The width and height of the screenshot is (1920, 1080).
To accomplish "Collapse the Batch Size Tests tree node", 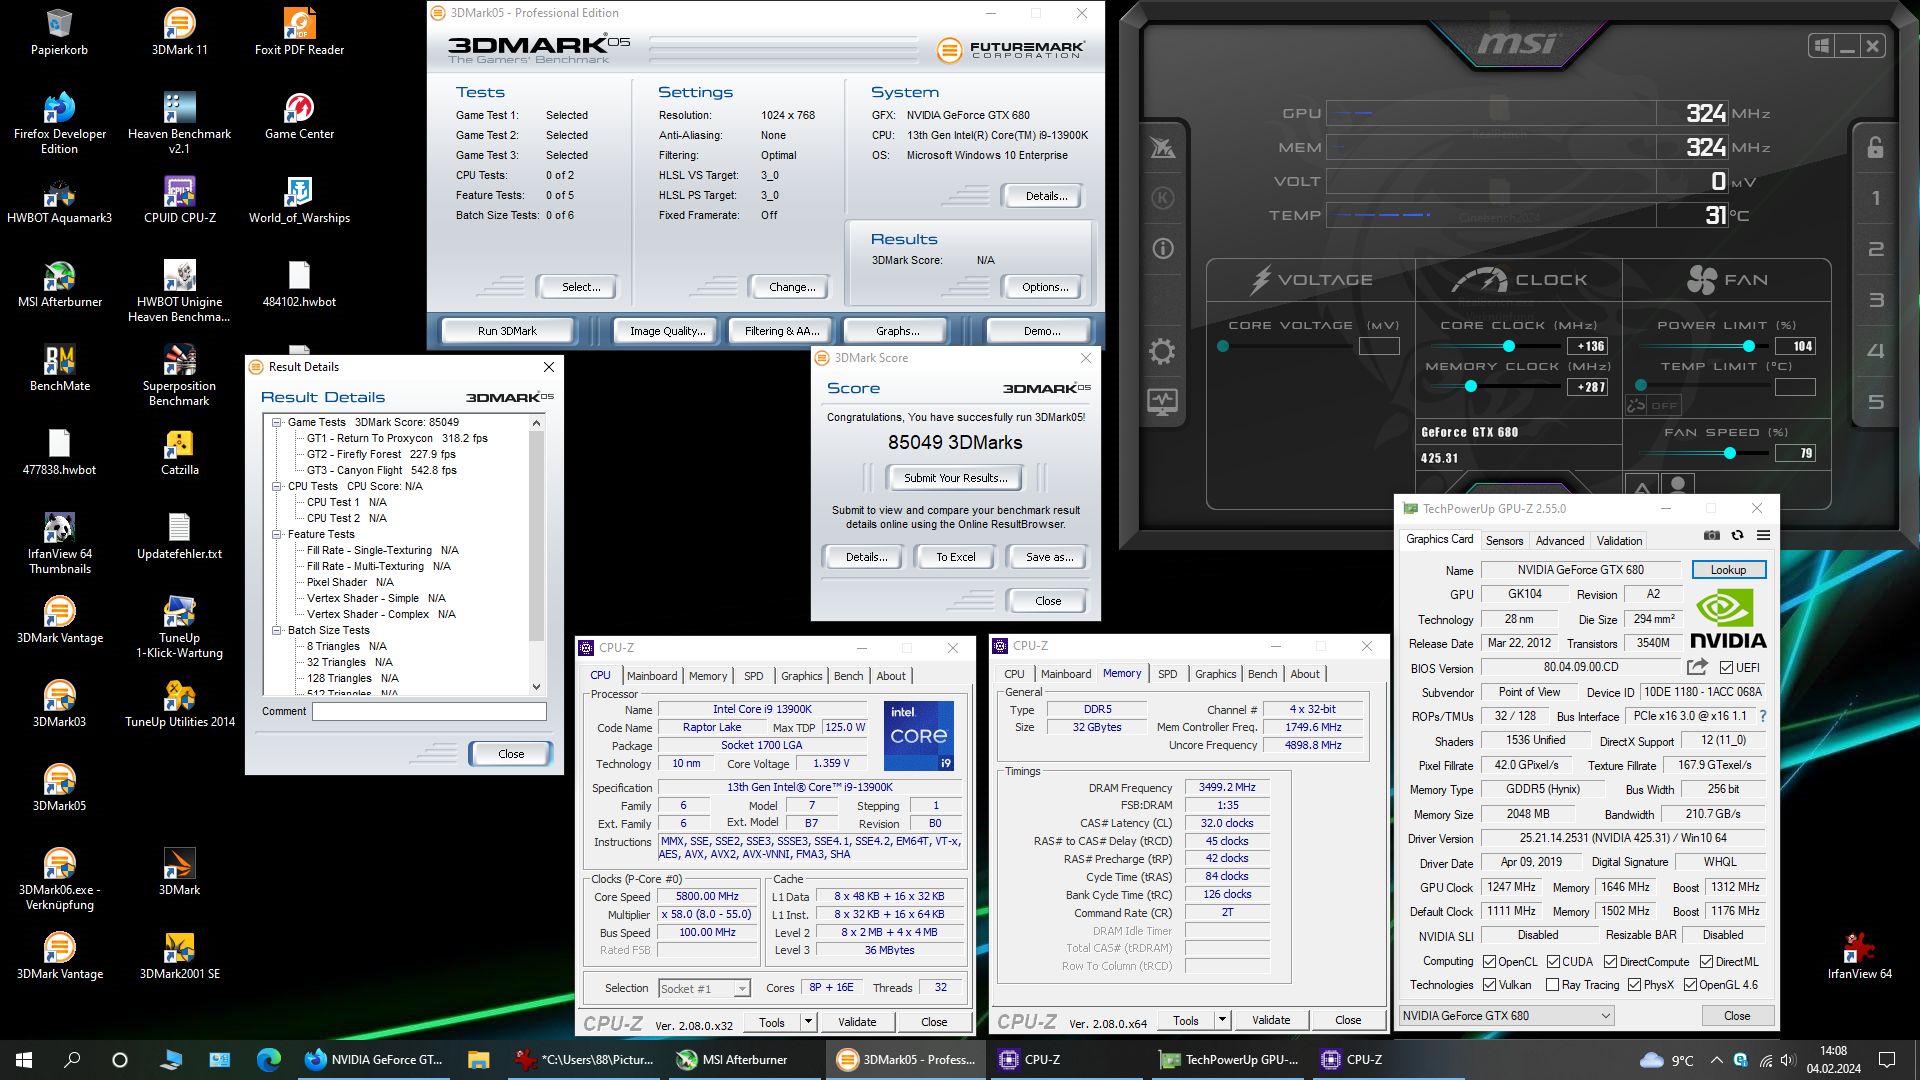I will [277, 630].
